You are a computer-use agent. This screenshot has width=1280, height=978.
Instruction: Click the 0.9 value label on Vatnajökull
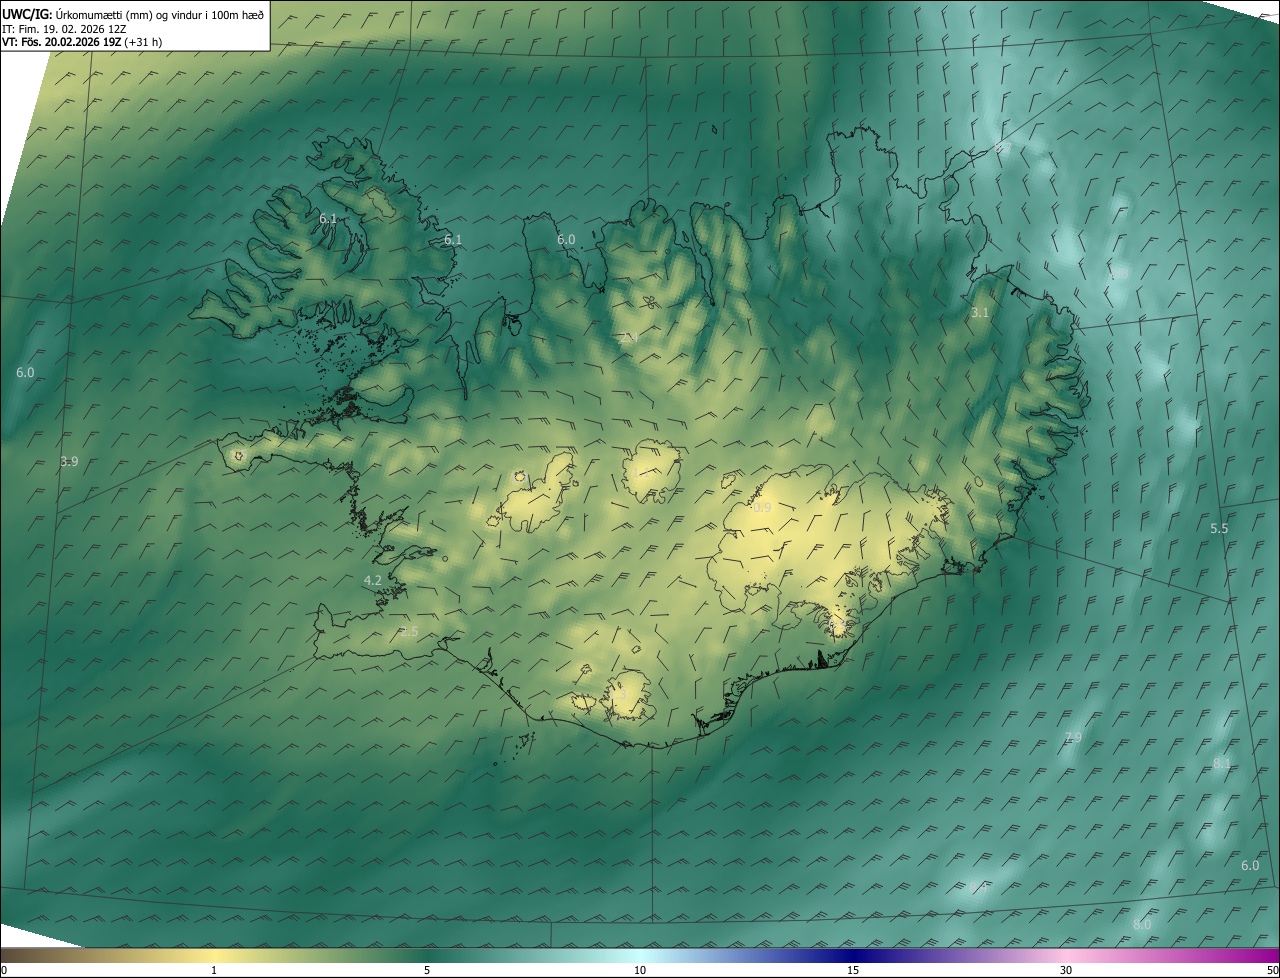tap(762, 508)
